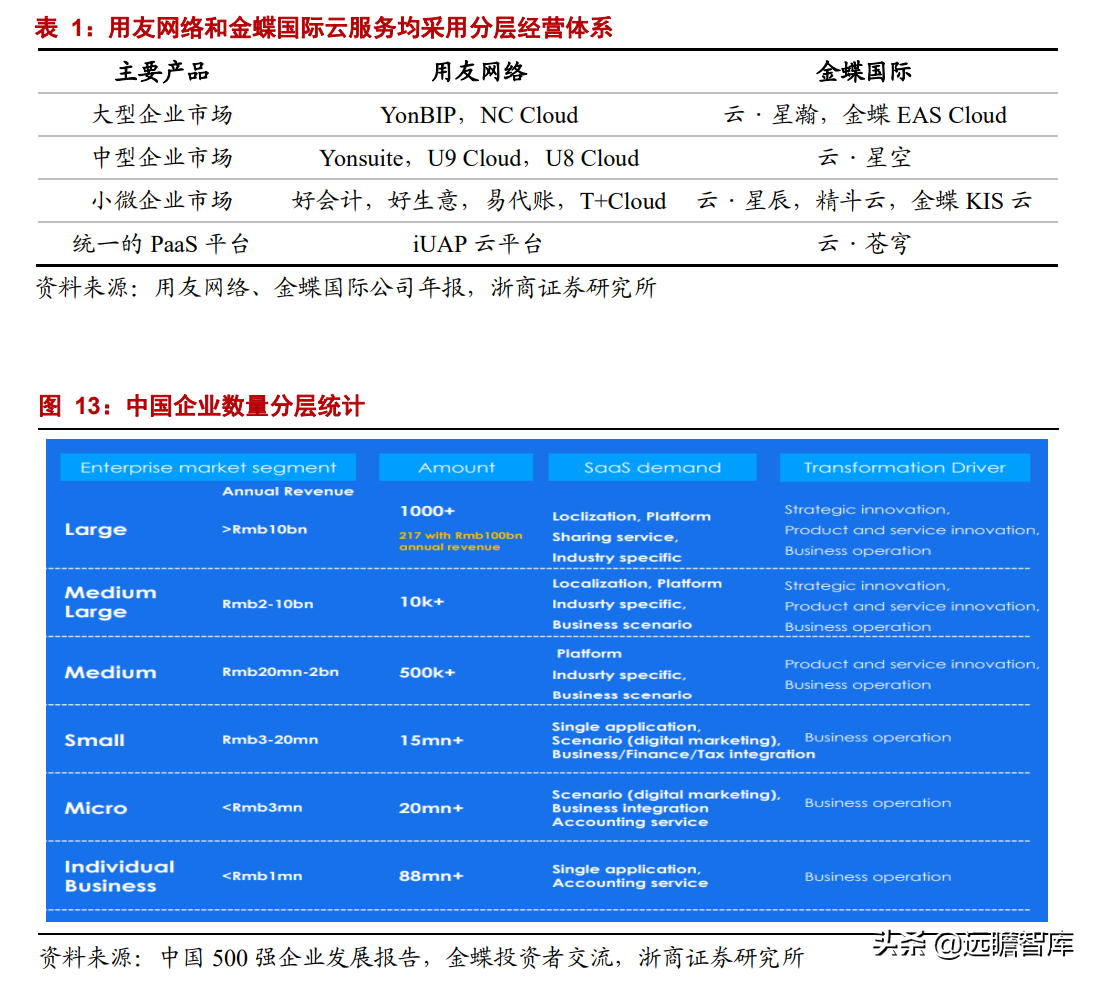Click the figure source line '资料来源：中国 500 强企业发展报告'

pos(230,957)
